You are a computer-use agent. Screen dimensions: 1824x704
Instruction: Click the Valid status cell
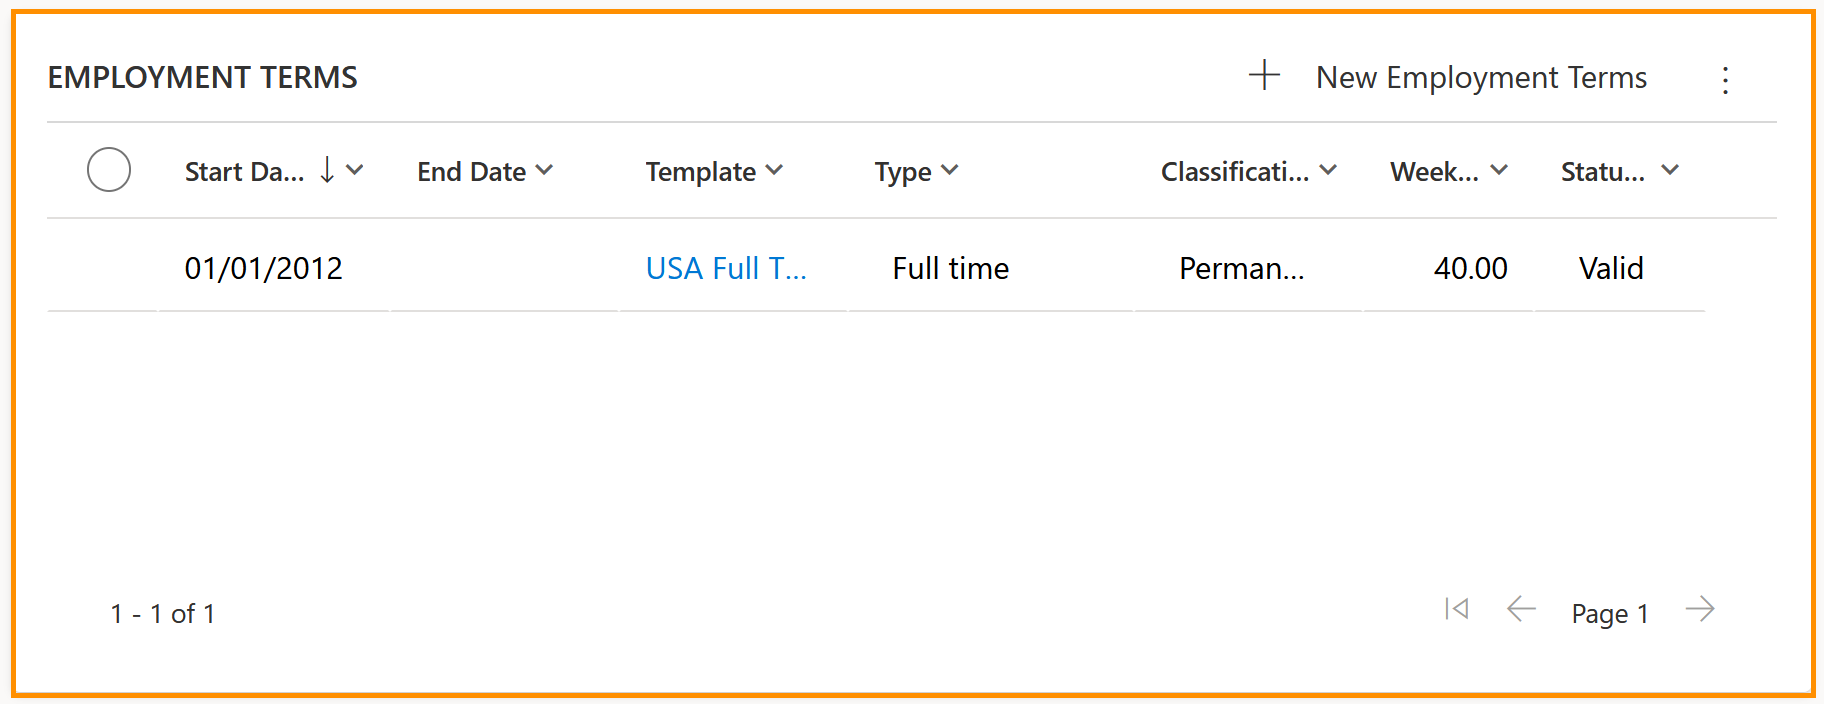[x=1611, y=268]
